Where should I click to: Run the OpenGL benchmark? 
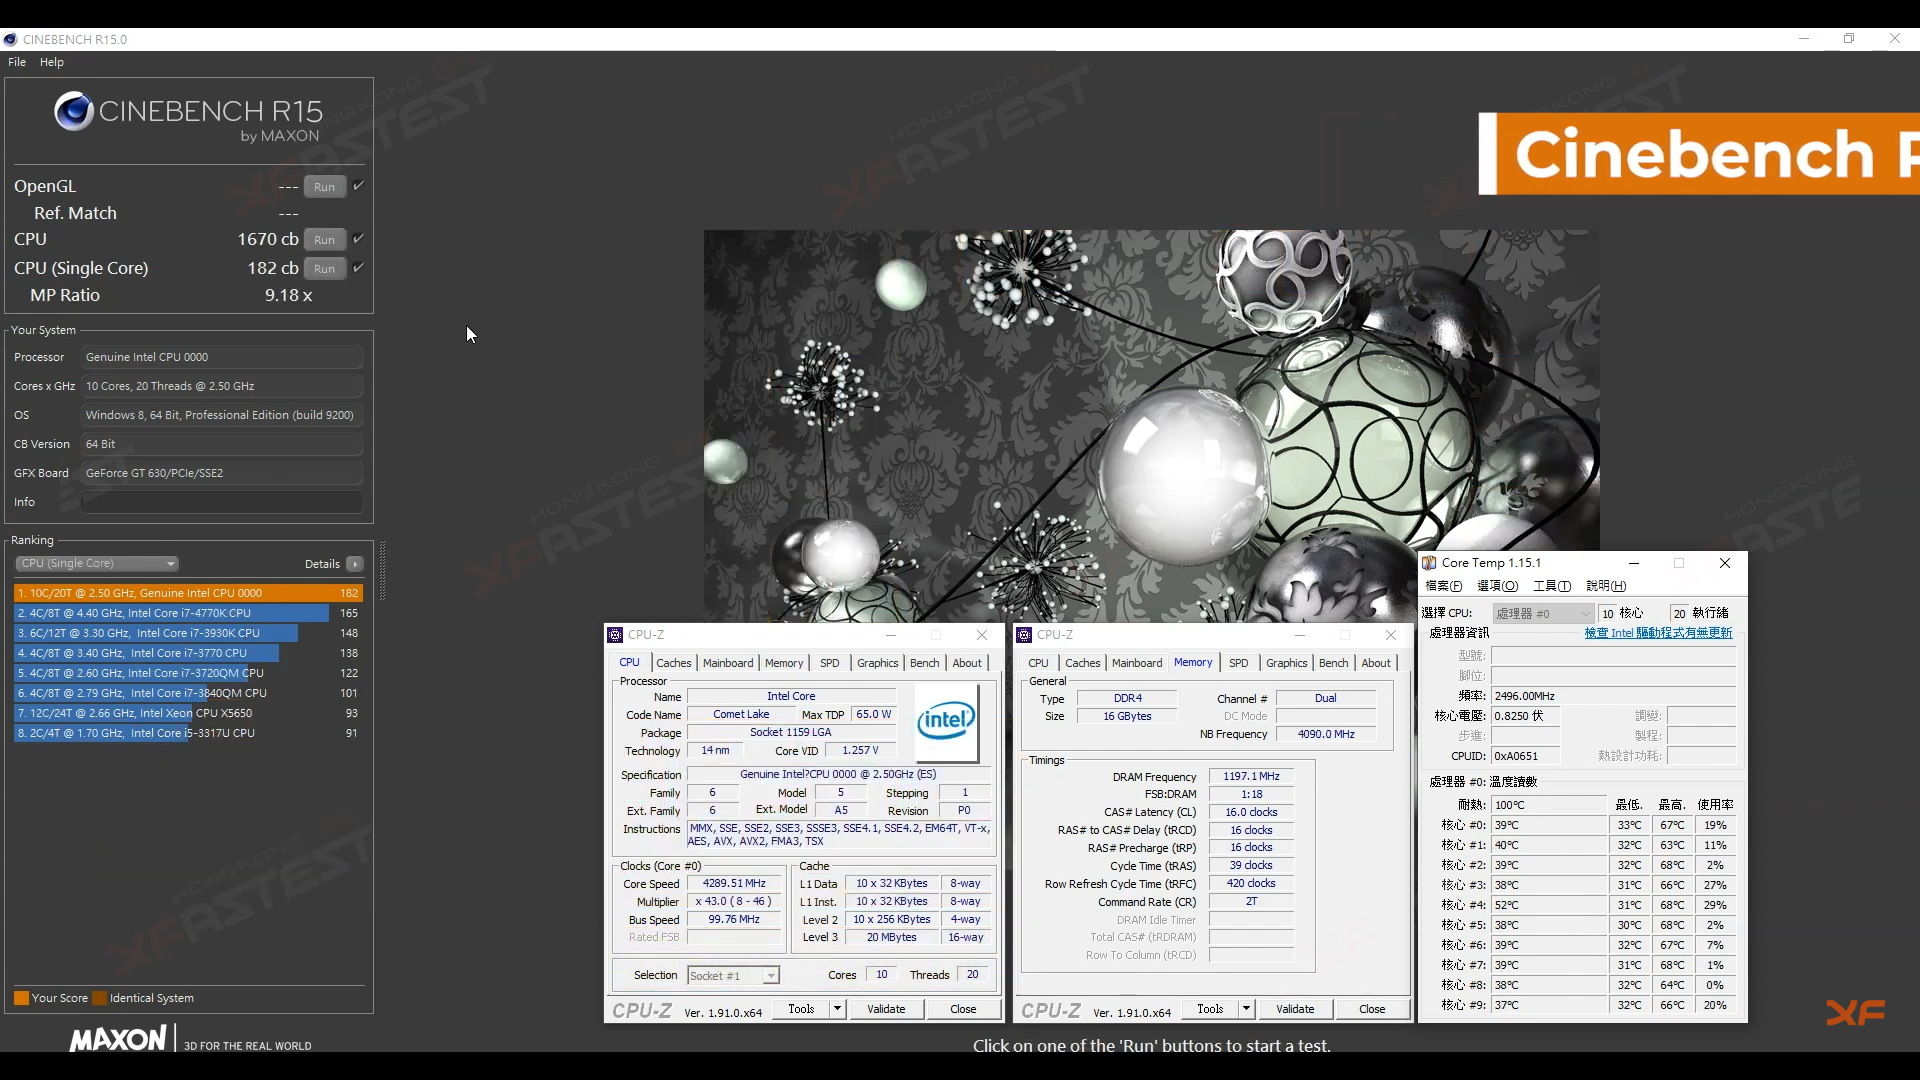(x=325, y=187)
